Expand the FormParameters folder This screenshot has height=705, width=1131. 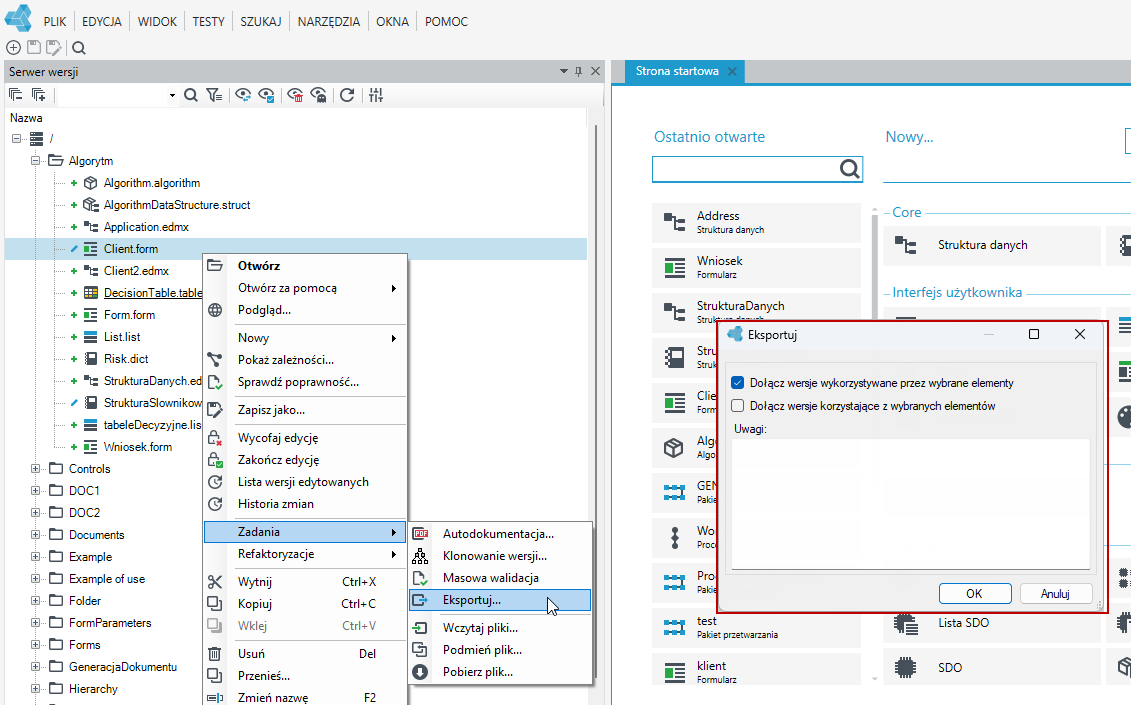(35, 623)
